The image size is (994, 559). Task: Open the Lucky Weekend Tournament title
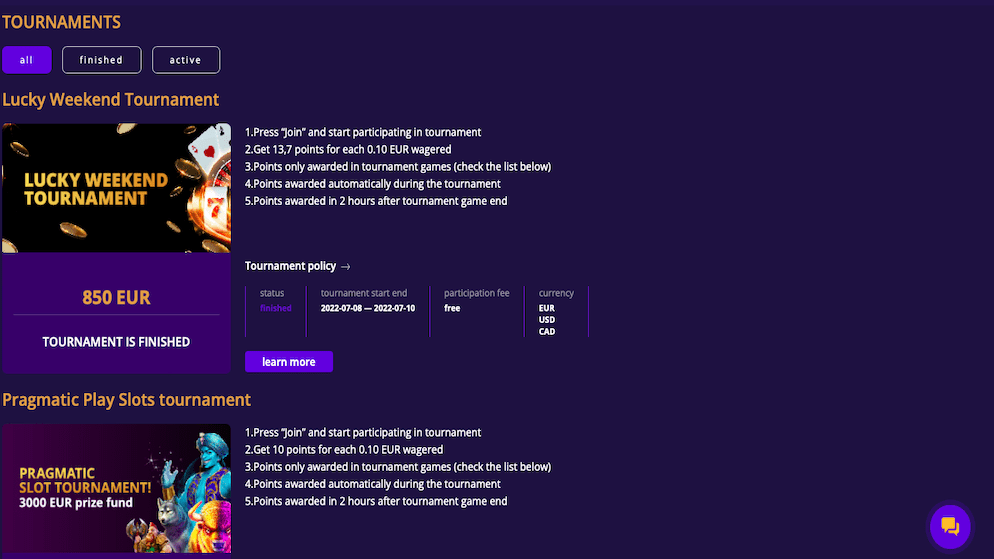tap(110, 100)
